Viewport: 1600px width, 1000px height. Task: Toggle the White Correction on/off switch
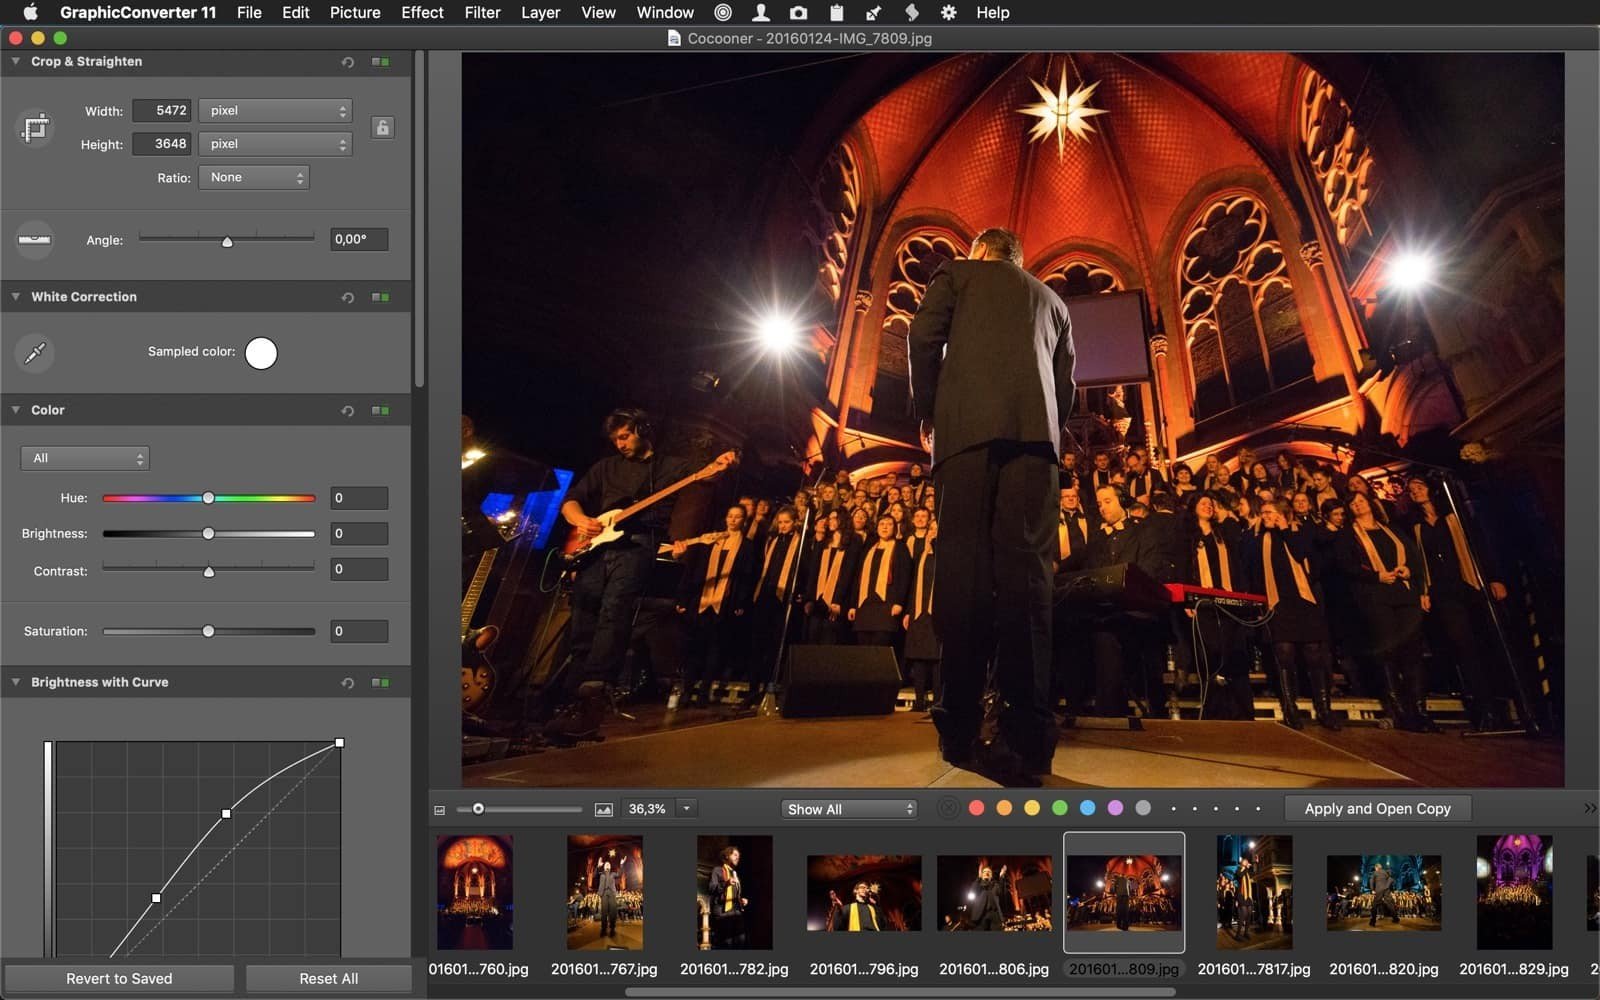coord(380,297)
